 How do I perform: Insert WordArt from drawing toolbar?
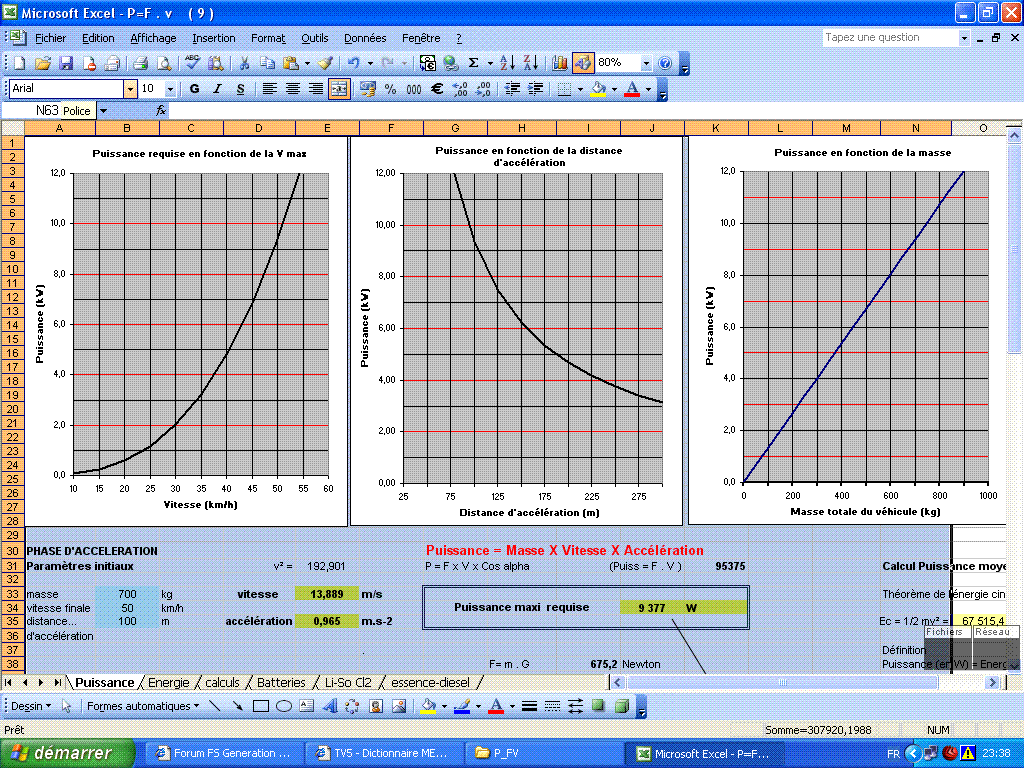(329, 706)
